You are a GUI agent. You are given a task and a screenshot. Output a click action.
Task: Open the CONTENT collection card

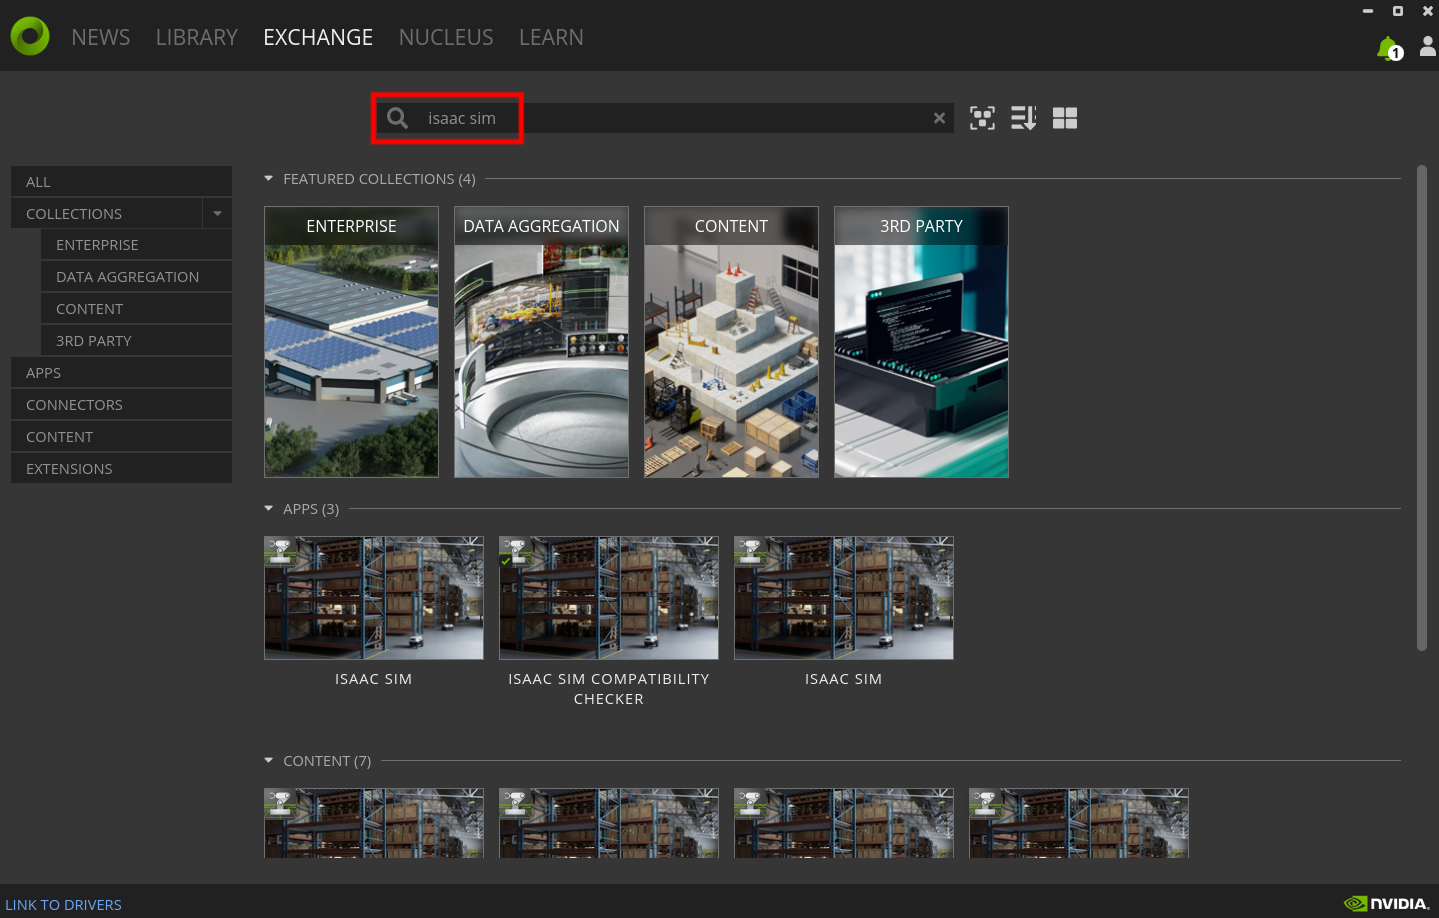[731, 342]
